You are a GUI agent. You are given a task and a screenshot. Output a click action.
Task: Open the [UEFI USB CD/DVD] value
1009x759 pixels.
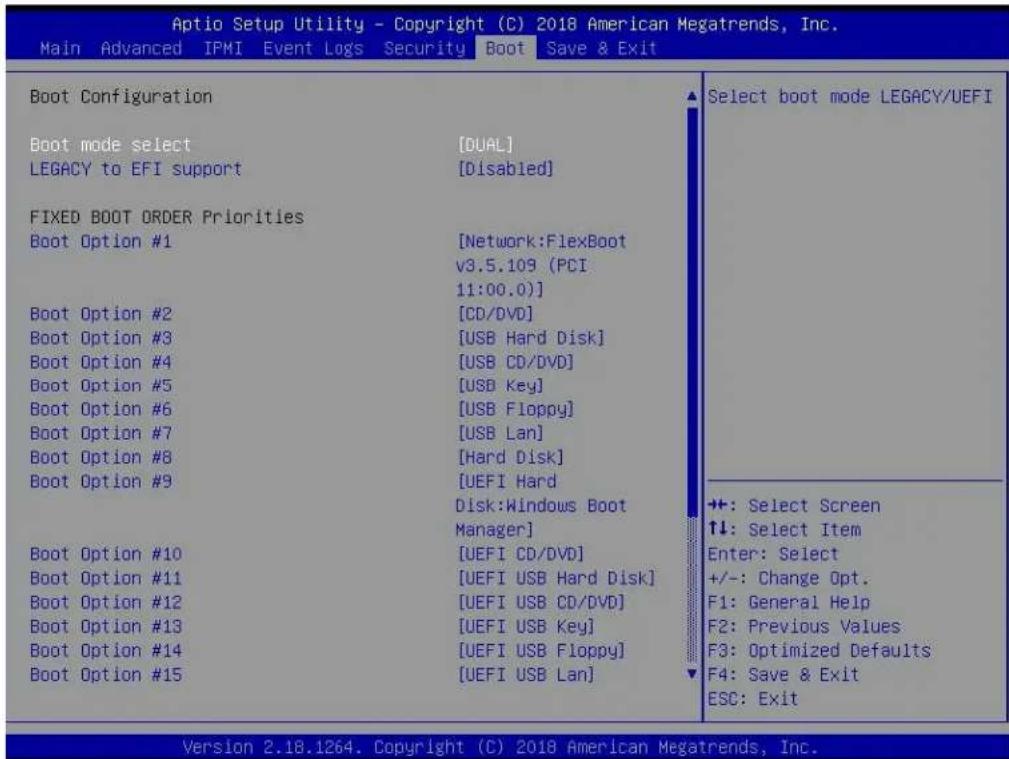pos(541,603)
